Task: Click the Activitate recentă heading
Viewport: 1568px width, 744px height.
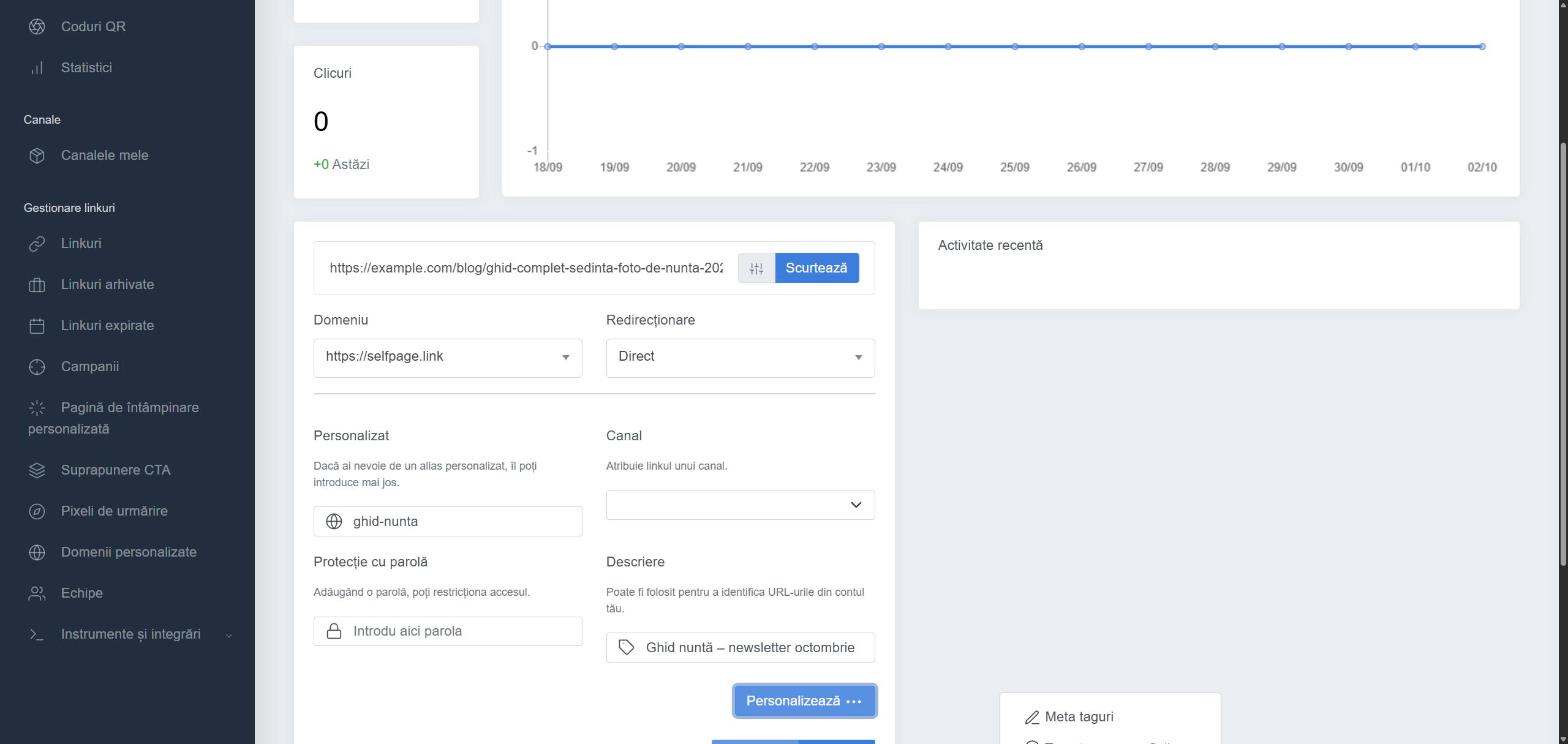Action: coord(990,245)
